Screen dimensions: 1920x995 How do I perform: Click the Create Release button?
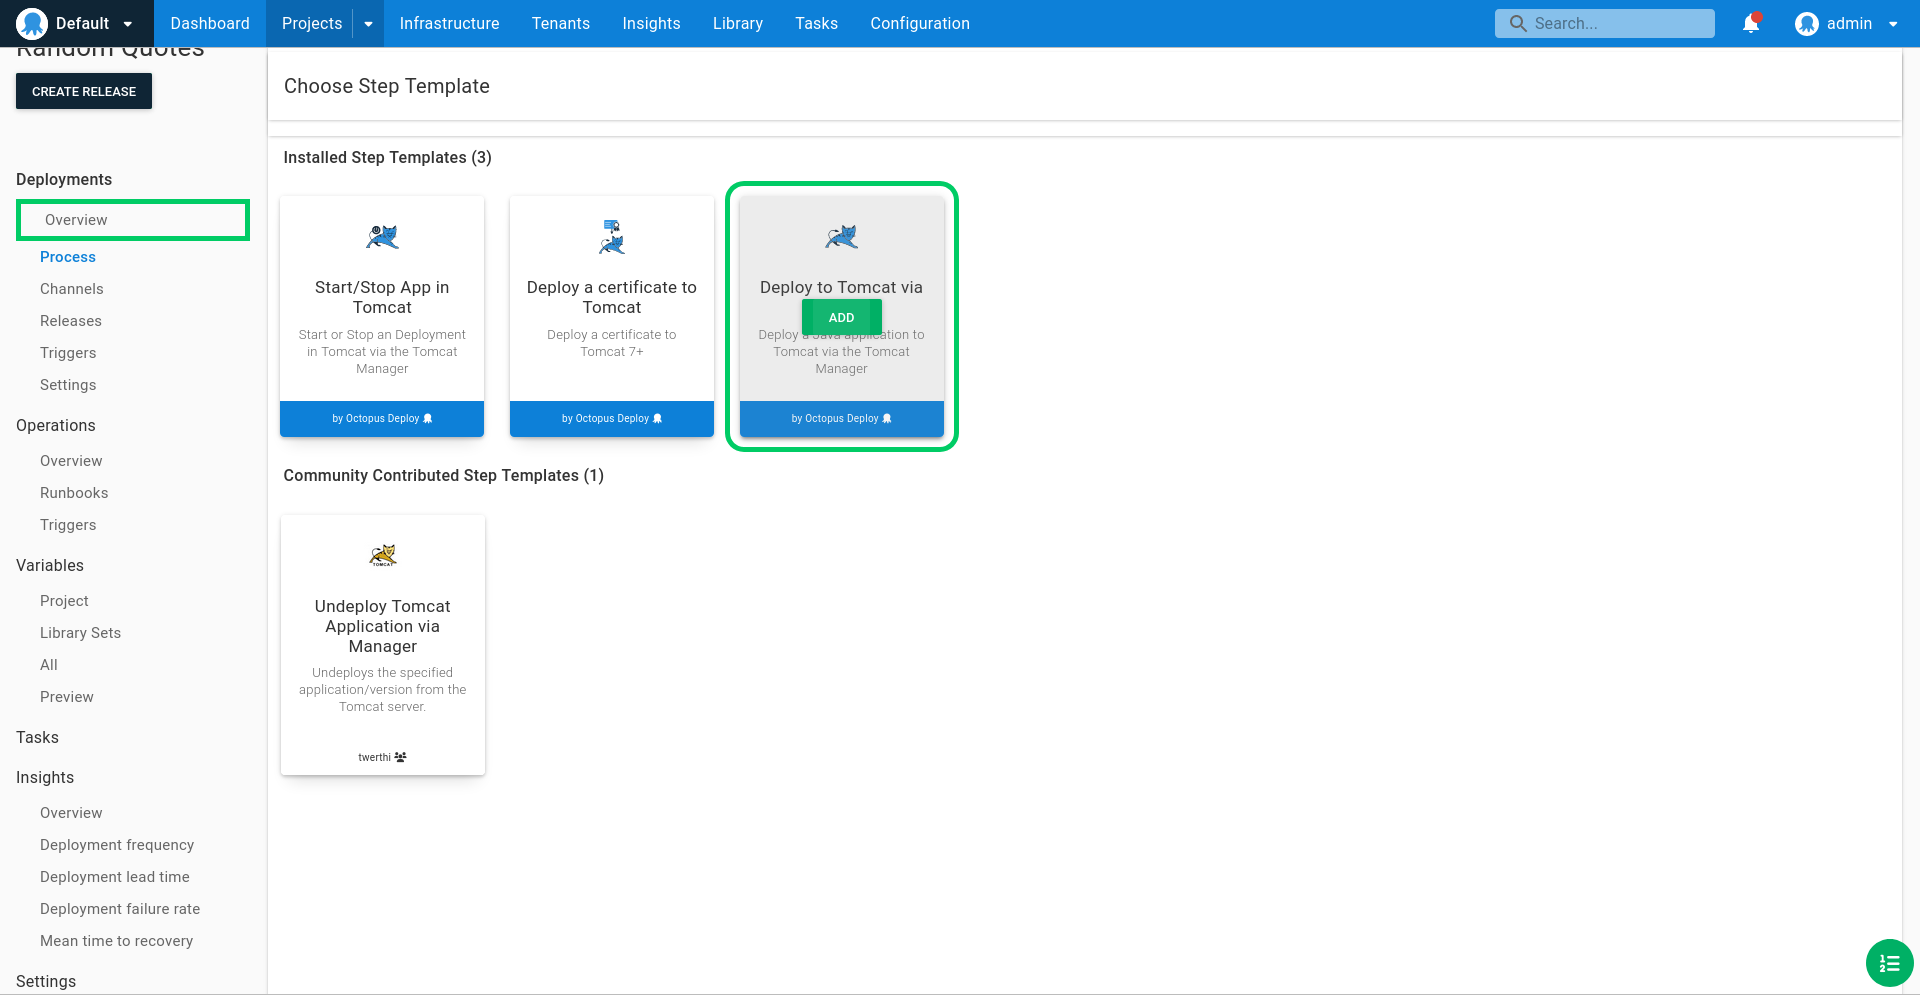point(84,91)
